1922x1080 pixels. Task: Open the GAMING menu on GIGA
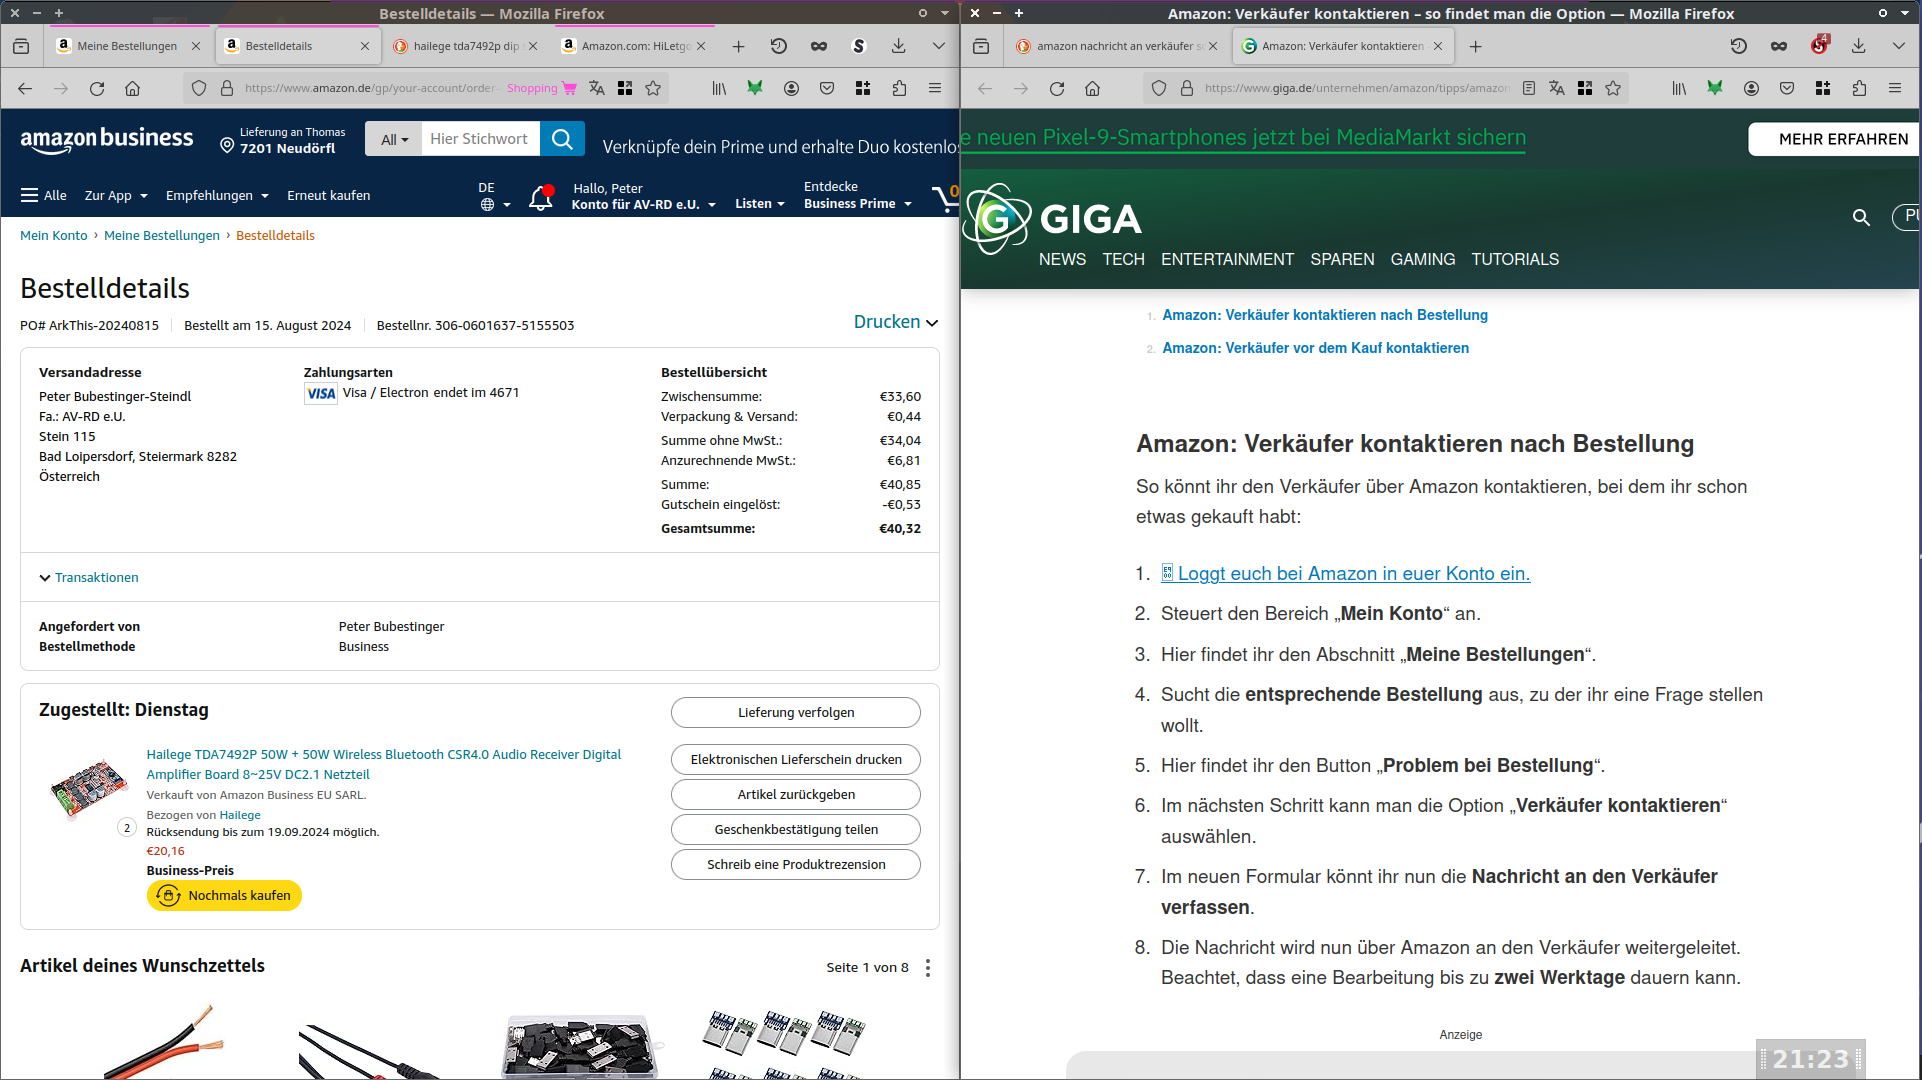(x=1422, y=259)
